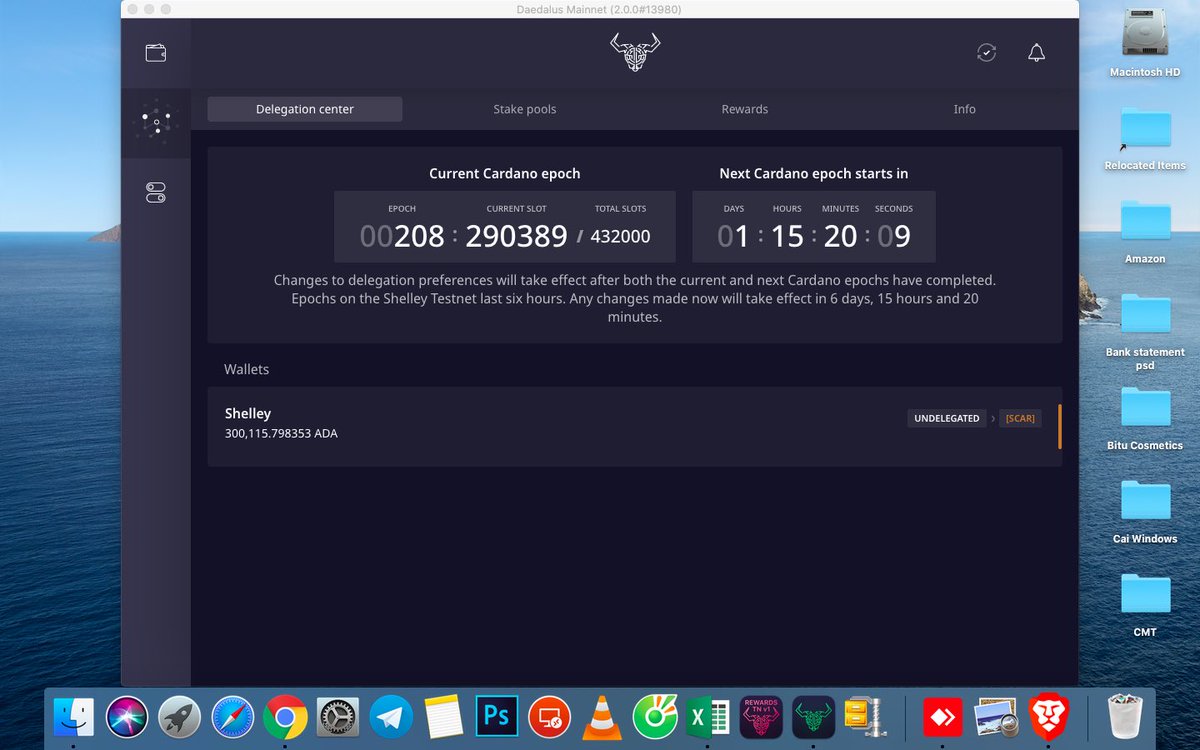Screen dimensions: 1200x750
Task: Click Next Cardano epoch starts in heading
Action: (x=814, y=173)
